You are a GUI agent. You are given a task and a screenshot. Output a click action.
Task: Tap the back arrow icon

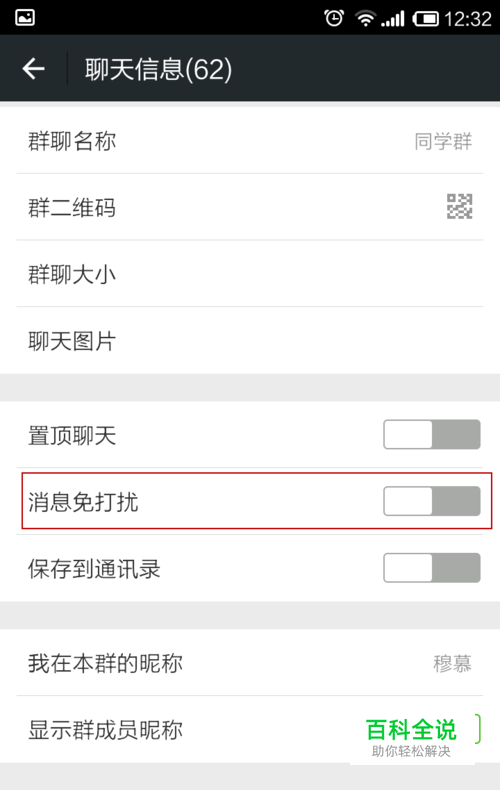33,69
